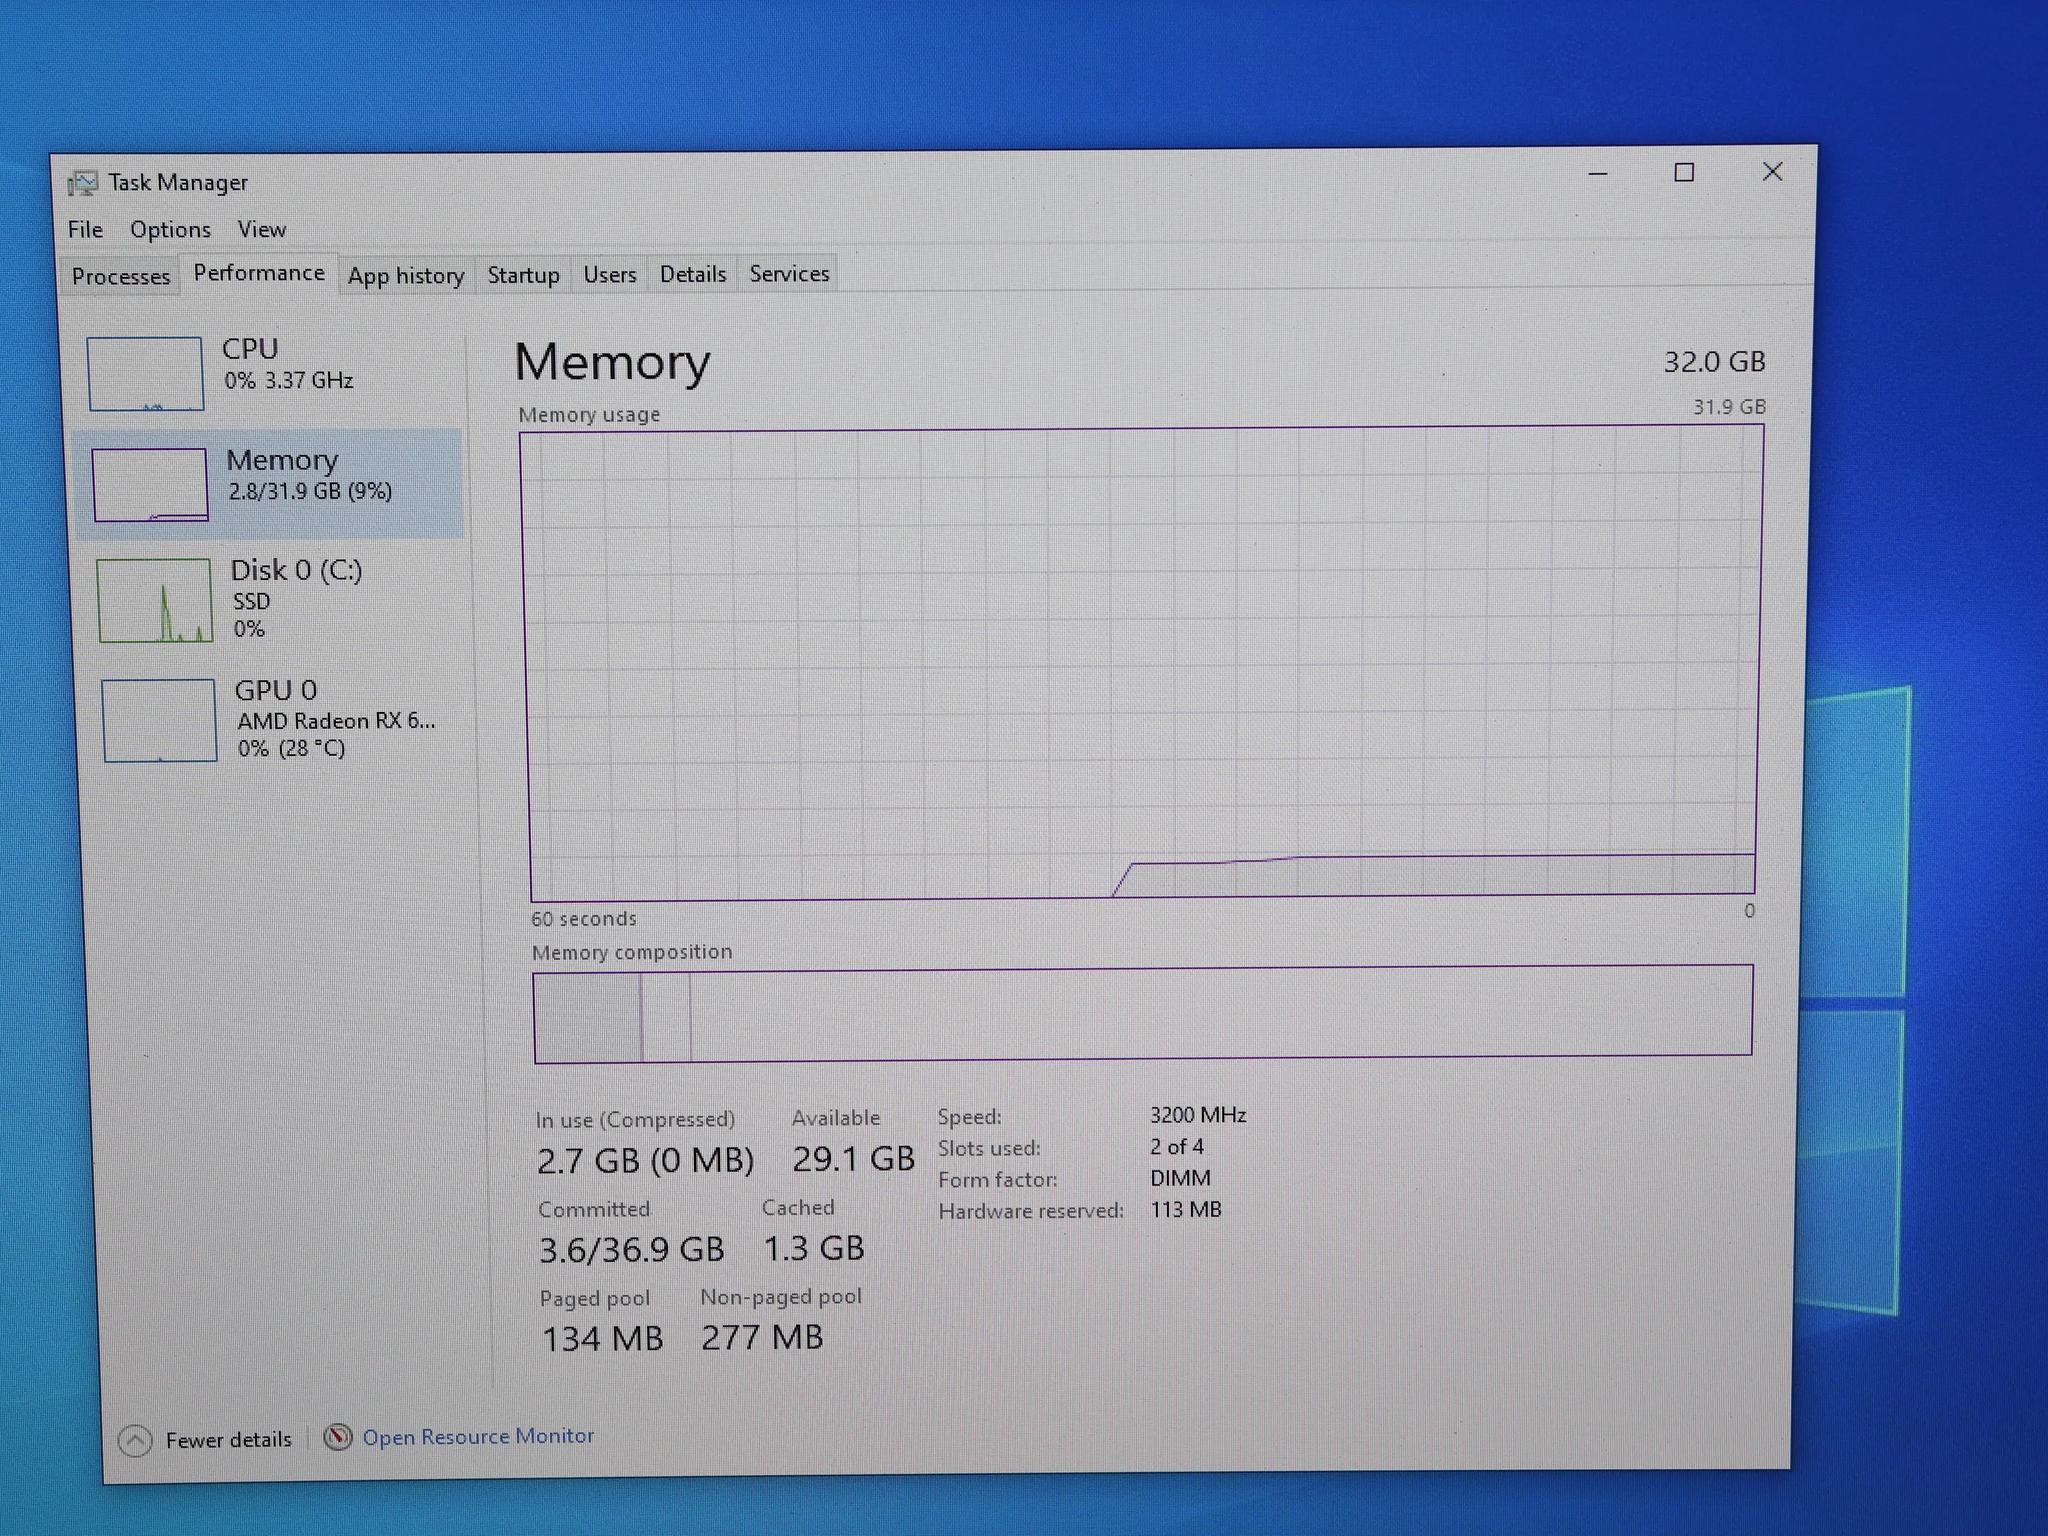Open the Disk 0 (C:) performance graph

(155, 599)
